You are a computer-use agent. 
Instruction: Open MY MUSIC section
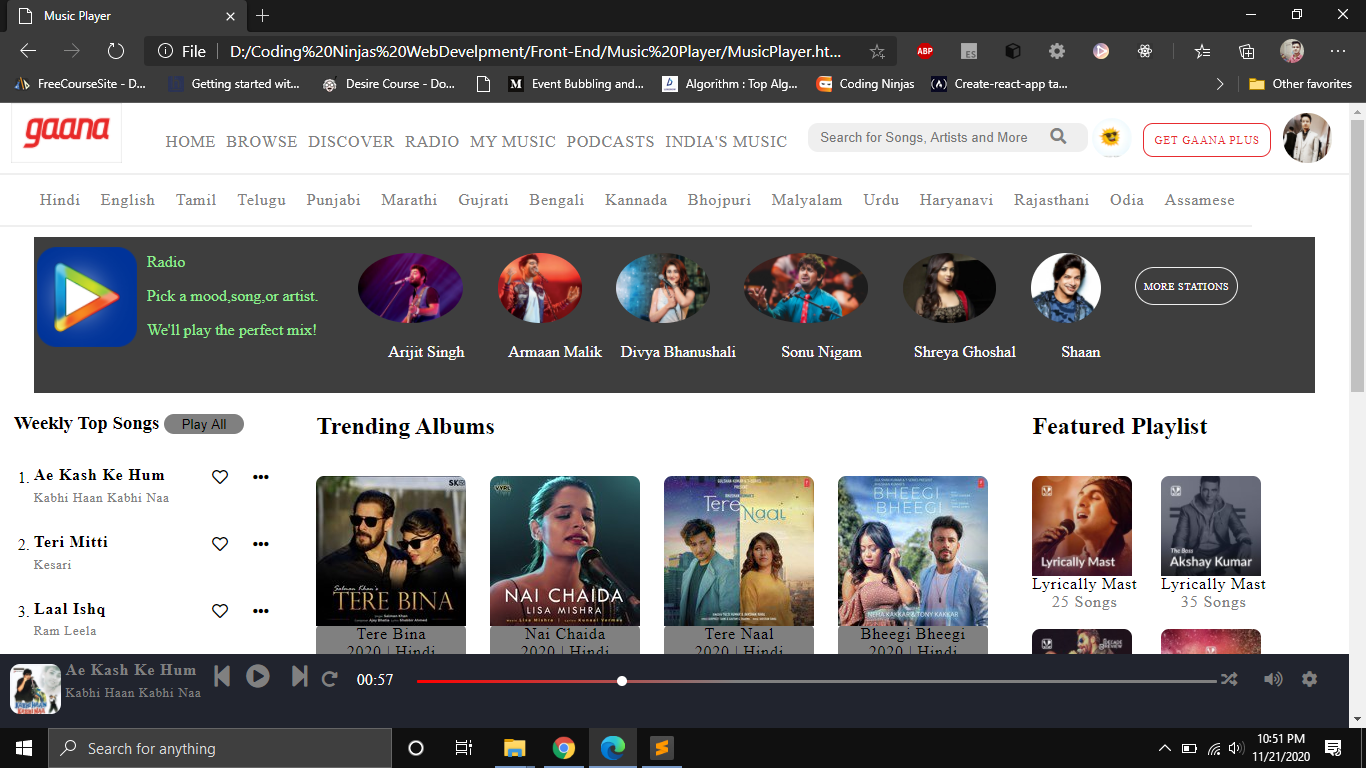(513, 142)
